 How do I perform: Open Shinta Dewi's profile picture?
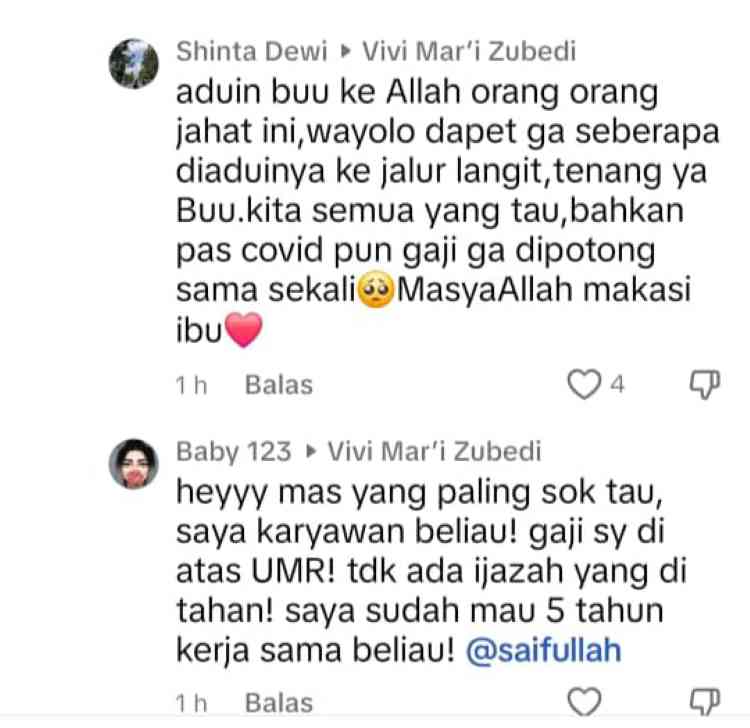133,64
